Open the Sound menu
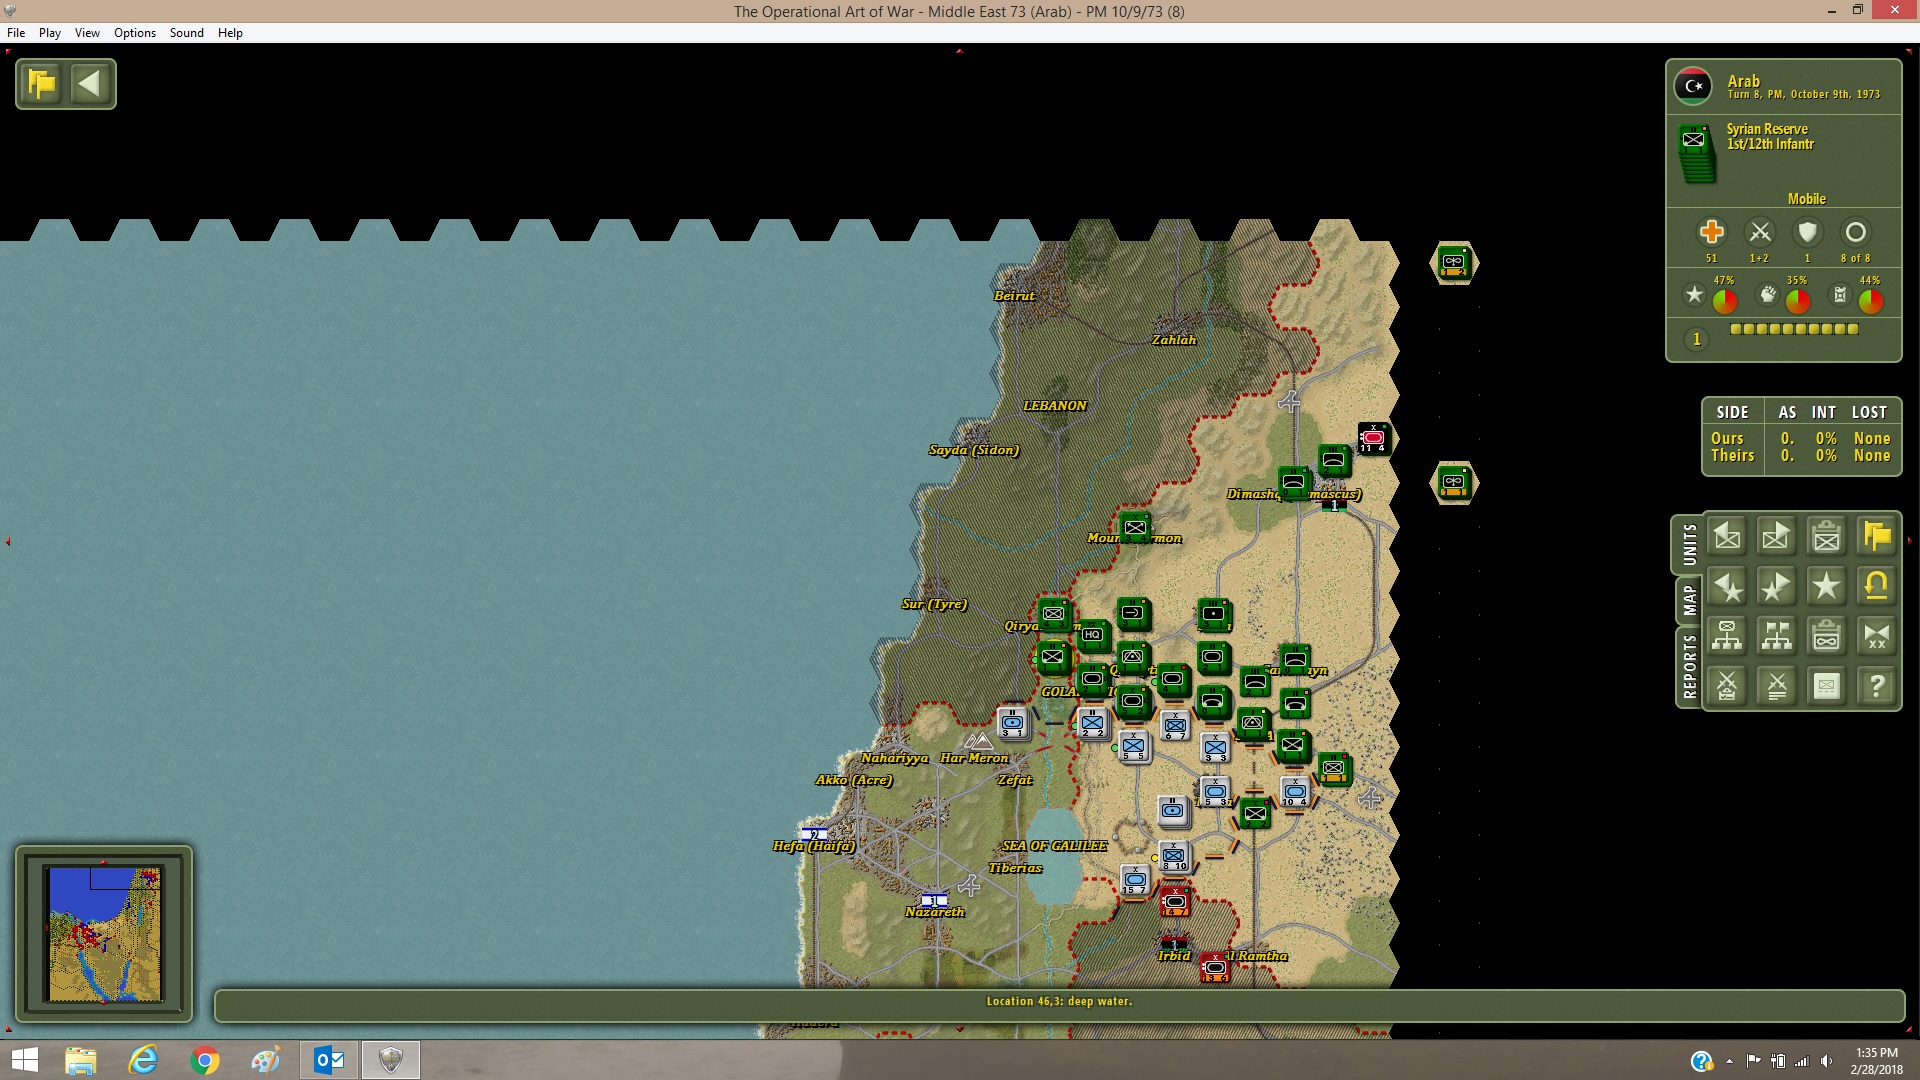This screenshot has height=1080, width=1920. click(186, 33)
